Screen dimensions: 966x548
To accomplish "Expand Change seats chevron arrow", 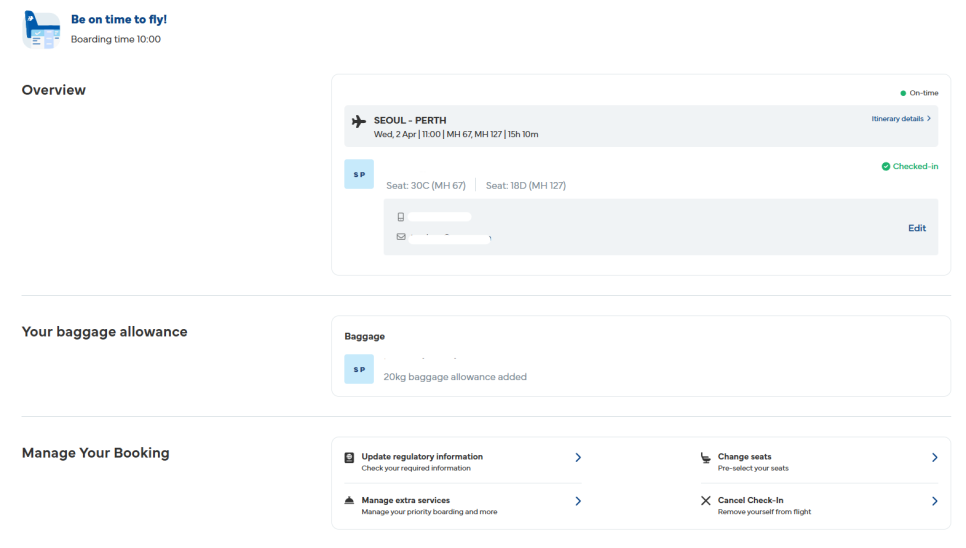I will click(934, 458).
